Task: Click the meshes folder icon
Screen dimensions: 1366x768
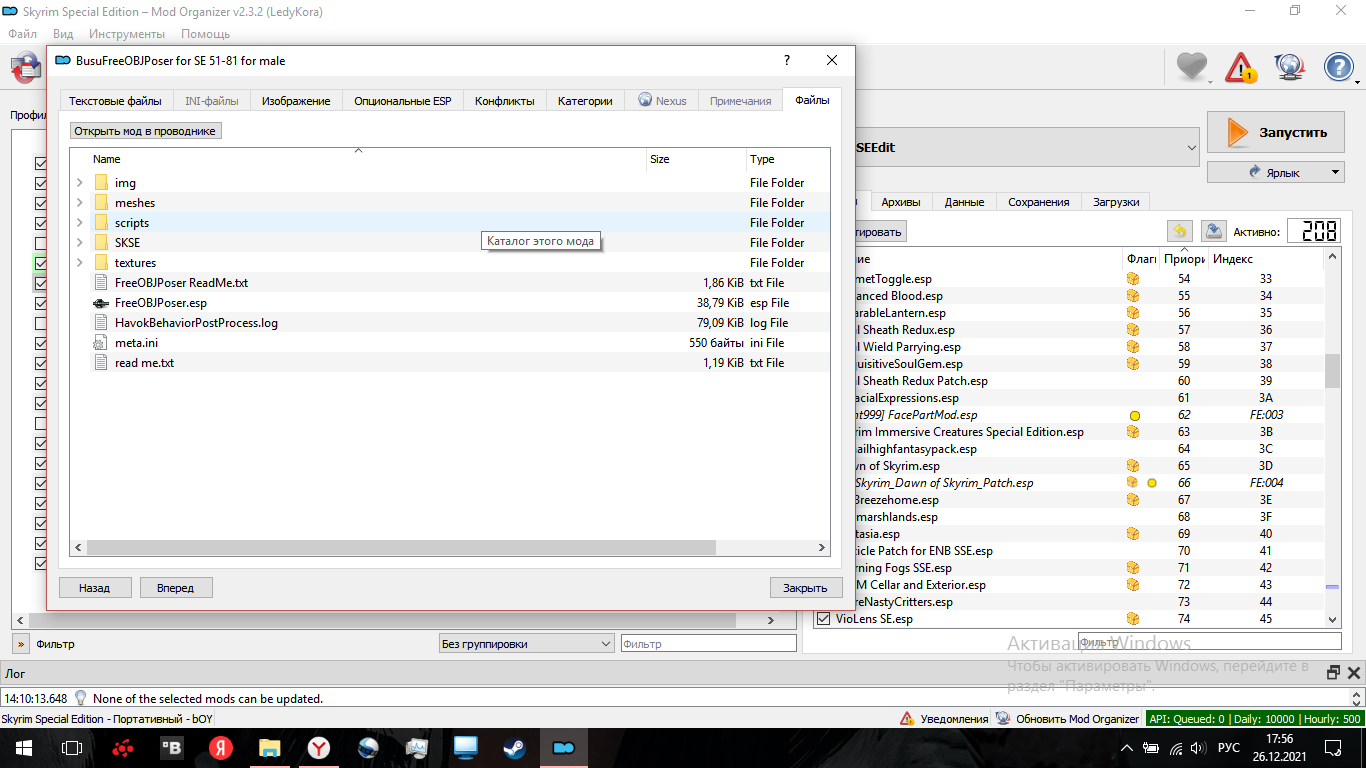Action: [101, 203]
